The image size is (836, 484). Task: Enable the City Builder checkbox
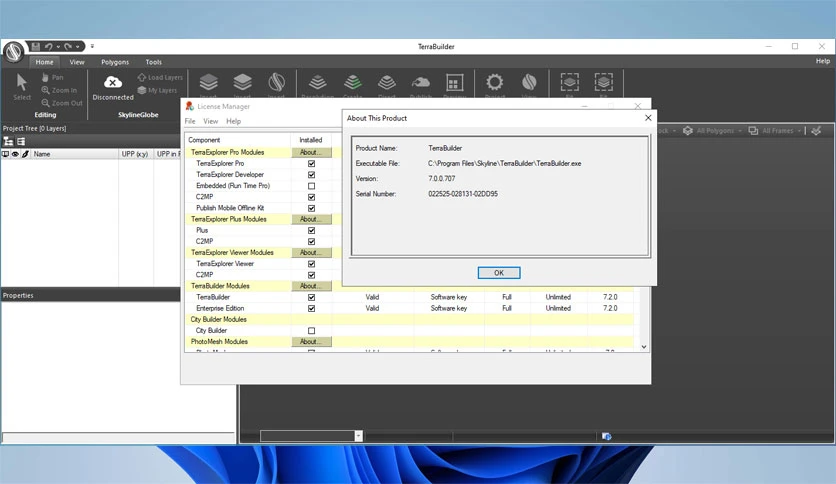tap(311, 330)
